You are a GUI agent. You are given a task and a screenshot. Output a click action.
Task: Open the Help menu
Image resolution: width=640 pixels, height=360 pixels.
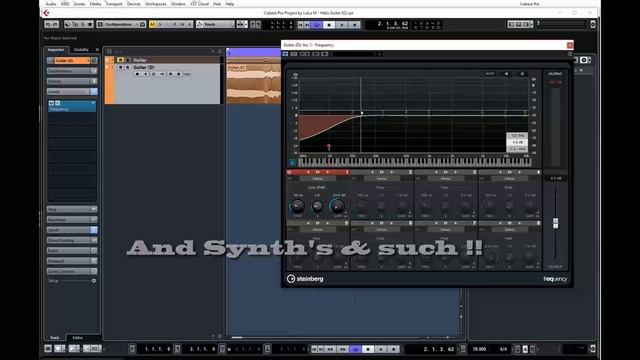coord(230,4)
